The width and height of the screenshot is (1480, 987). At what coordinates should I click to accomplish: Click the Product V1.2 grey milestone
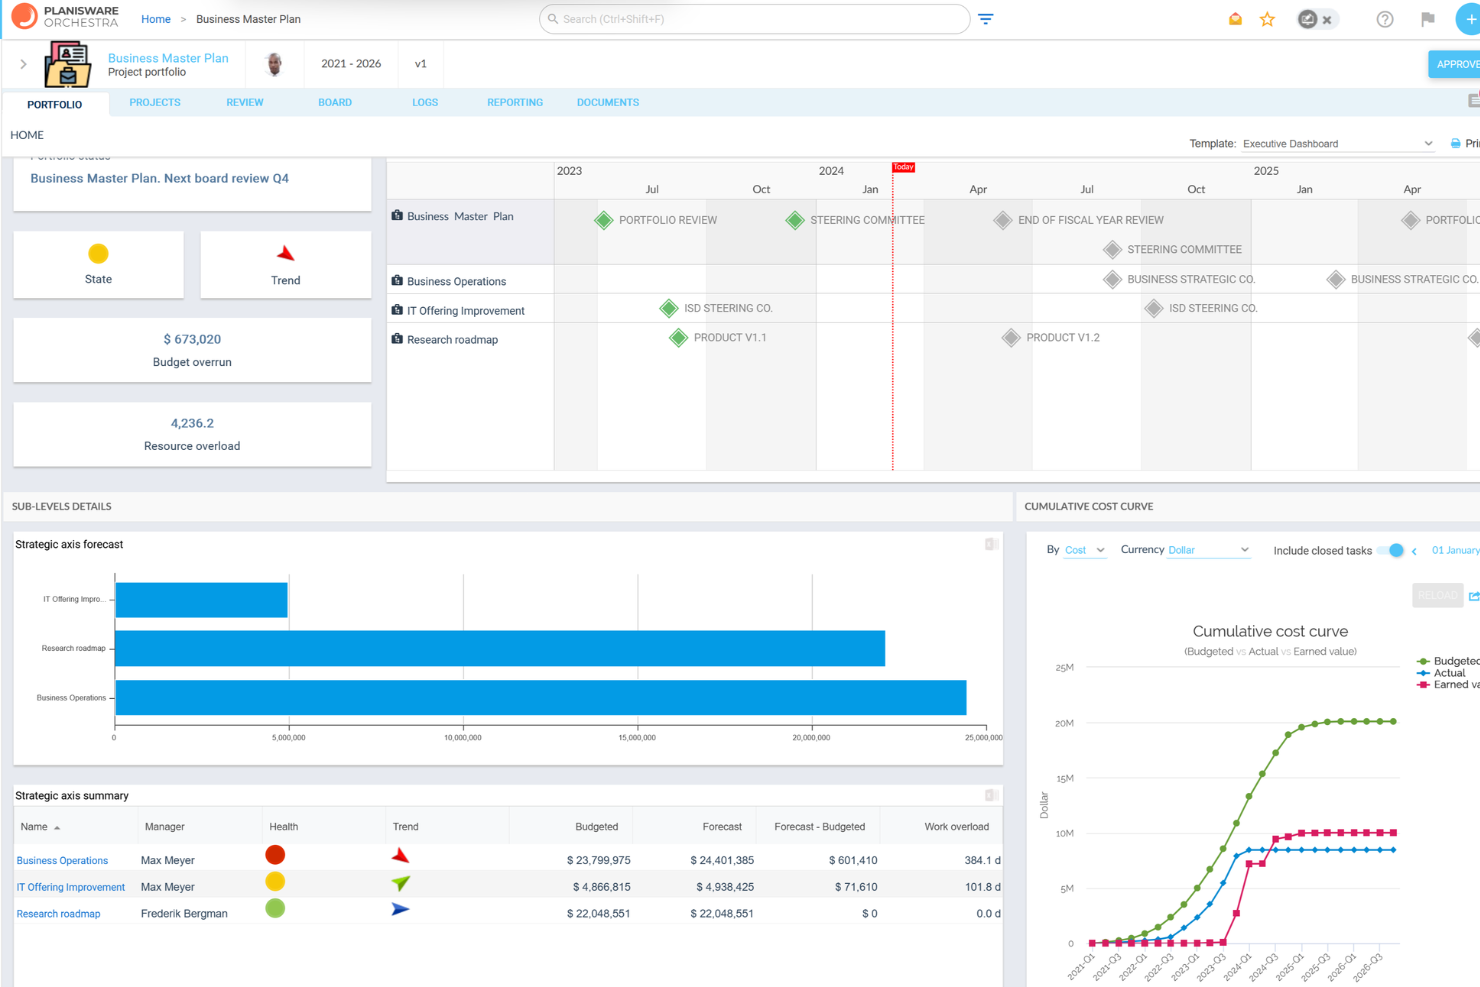pyautogui.click(x=1011, y=338)
